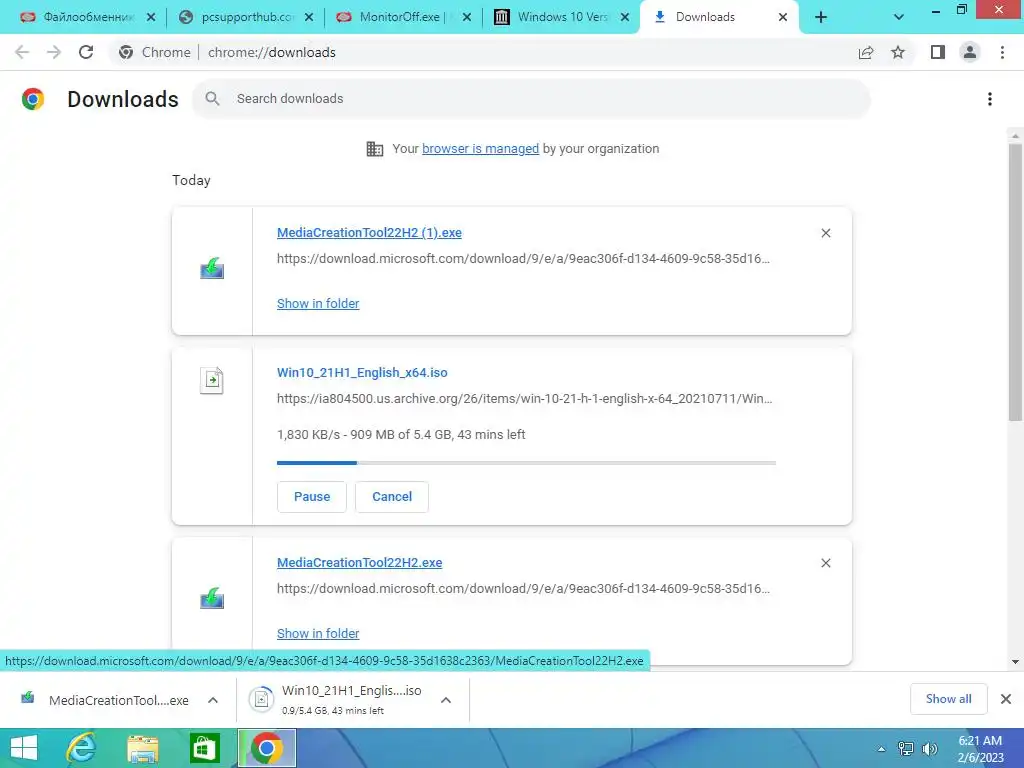
Task: Click the browser back arrow
Action: pyautogui.click(x=22, y=52)
